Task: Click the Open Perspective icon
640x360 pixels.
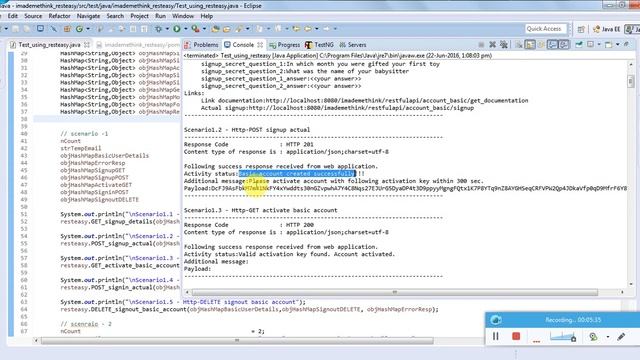Action: (581, 29)
